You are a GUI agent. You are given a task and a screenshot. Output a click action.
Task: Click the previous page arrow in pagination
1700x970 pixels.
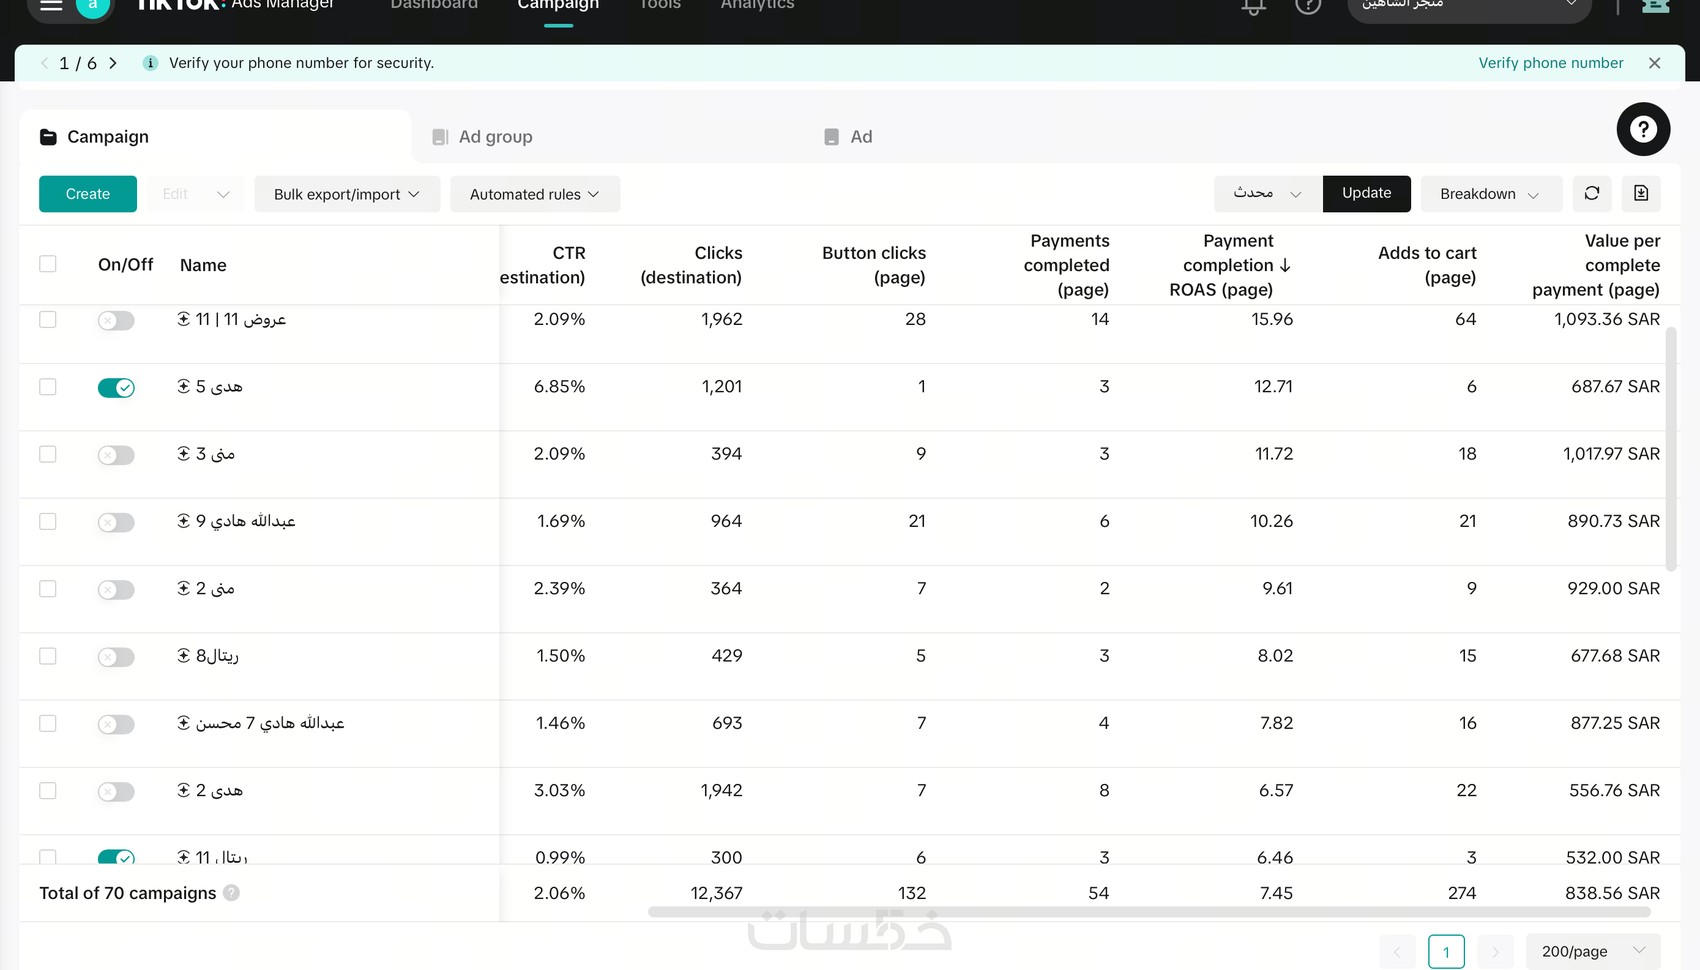[x=1397, y=952]
